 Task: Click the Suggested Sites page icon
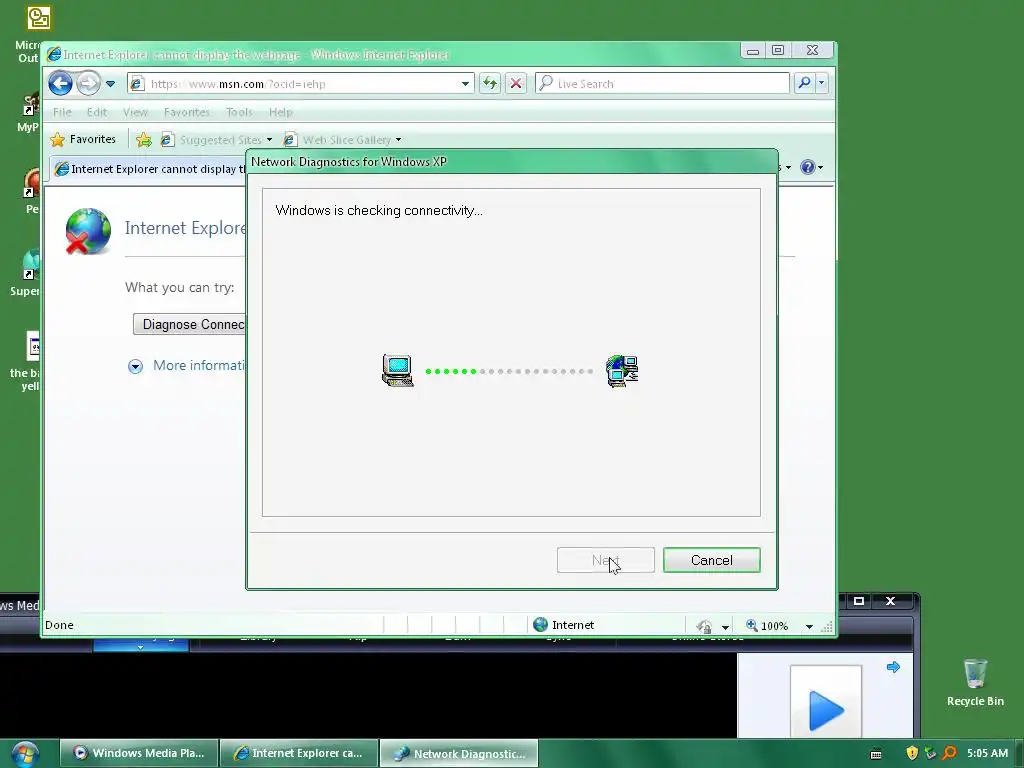click(x=167, y=140)
